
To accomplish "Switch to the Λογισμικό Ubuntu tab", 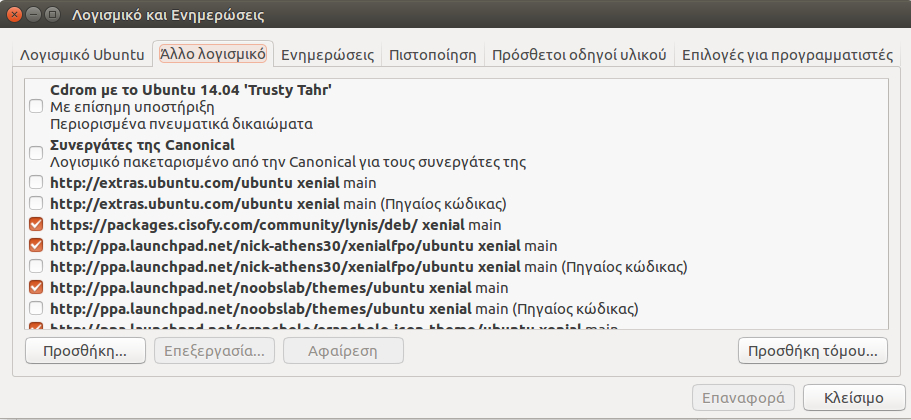I will 83,55.
